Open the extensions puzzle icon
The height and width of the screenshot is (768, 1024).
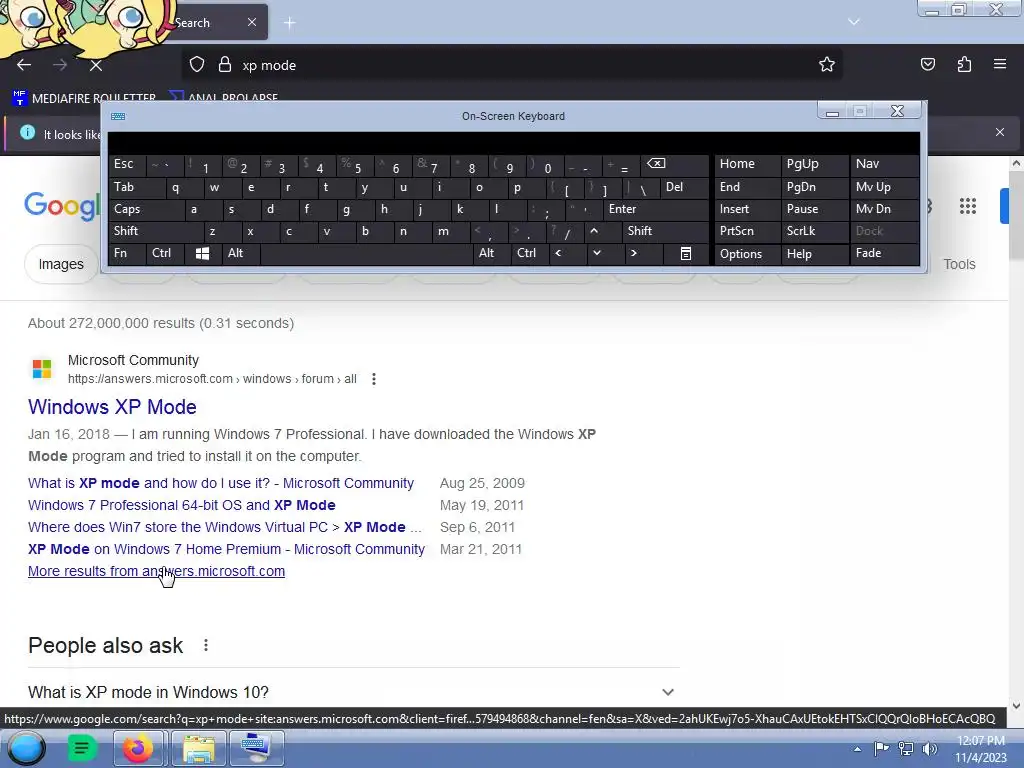click(x=964, y=64)
